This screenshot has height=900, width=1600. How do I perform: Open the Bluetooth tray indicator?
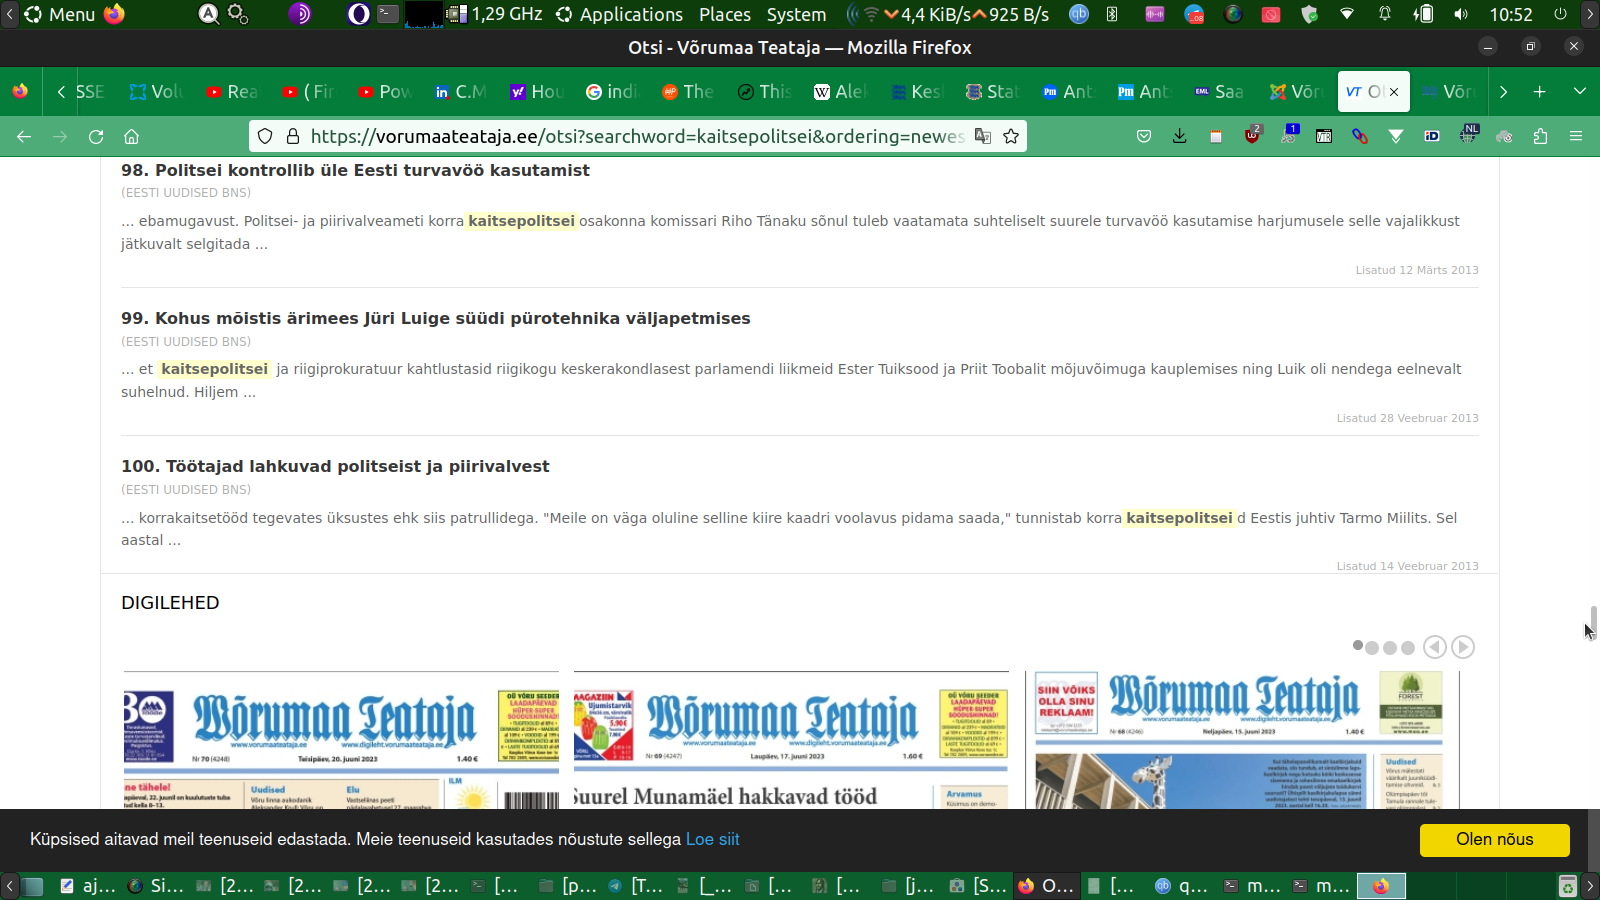[1112, 14]
